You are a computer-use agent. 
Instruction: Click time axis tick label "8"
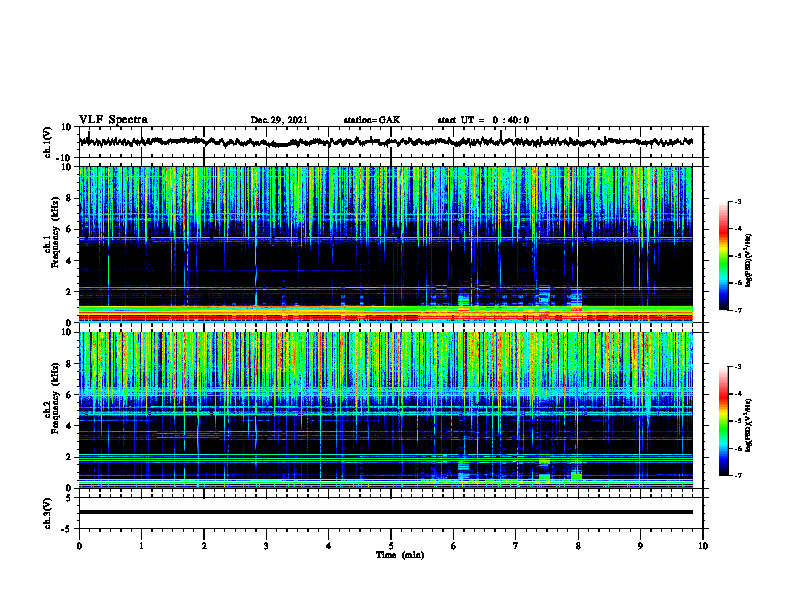point(578,546)
